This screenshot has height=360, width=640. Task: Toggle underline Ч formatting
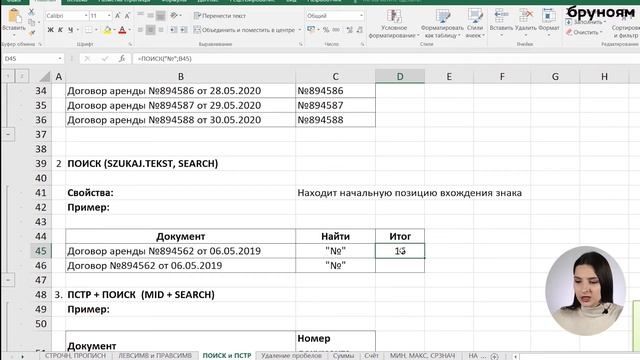tap(70, 30)
